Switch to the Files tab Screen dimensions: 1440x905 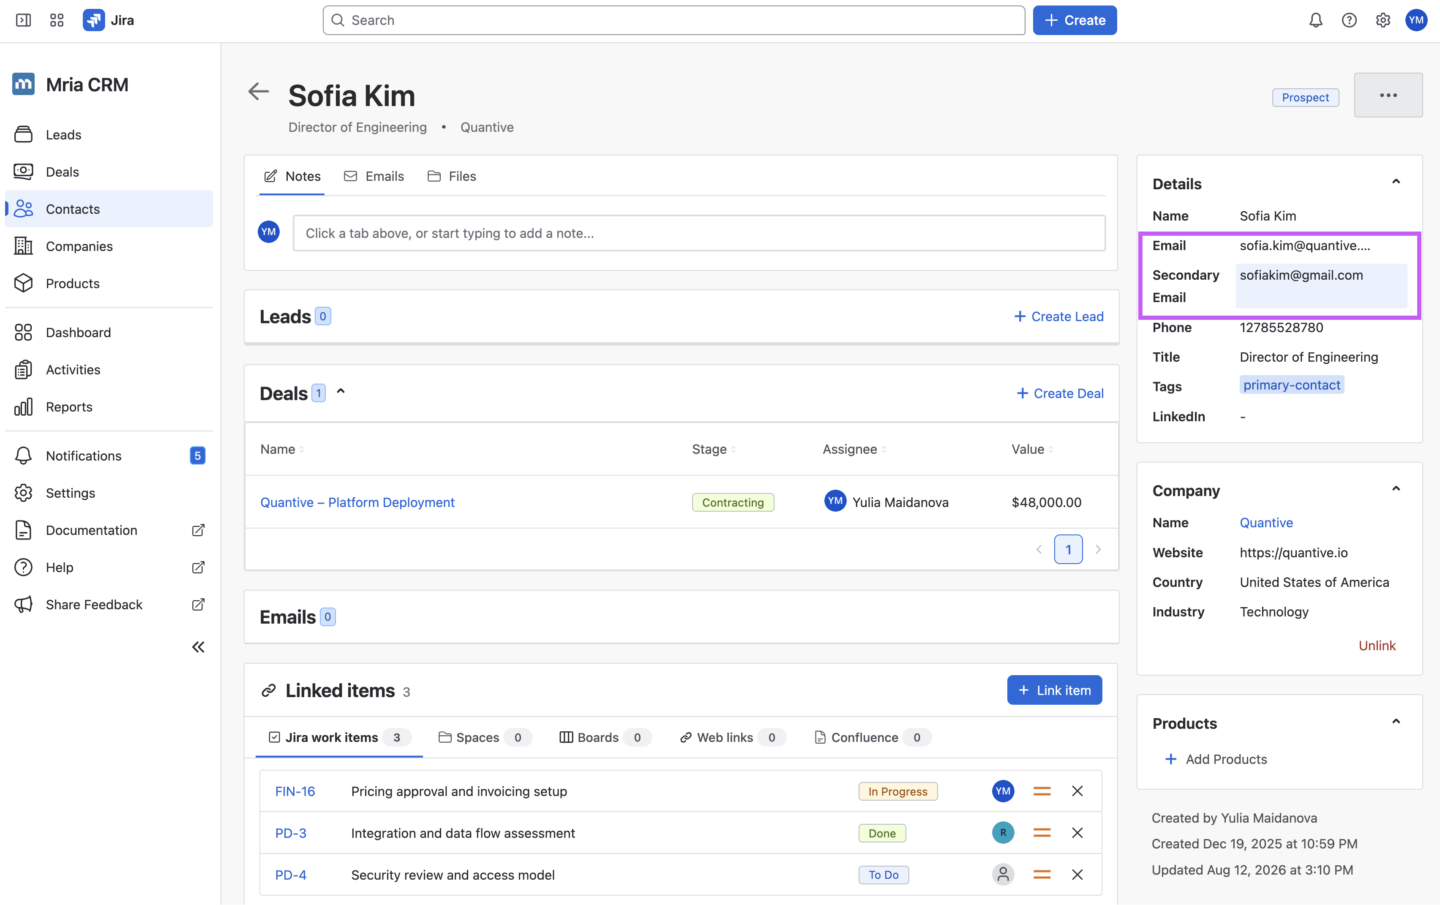pos(452,176)
